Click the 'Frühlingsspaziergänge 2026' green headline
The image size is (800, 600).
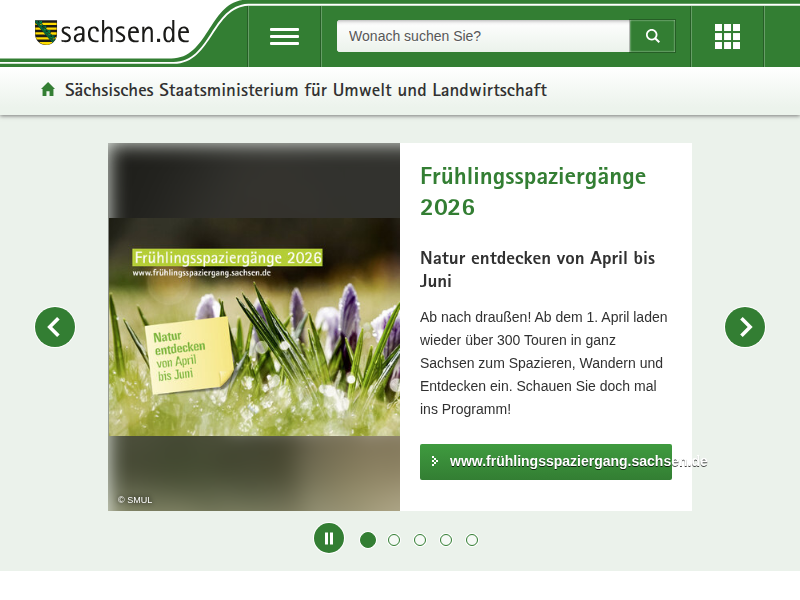pyautogui.click(x=533, y=191)
